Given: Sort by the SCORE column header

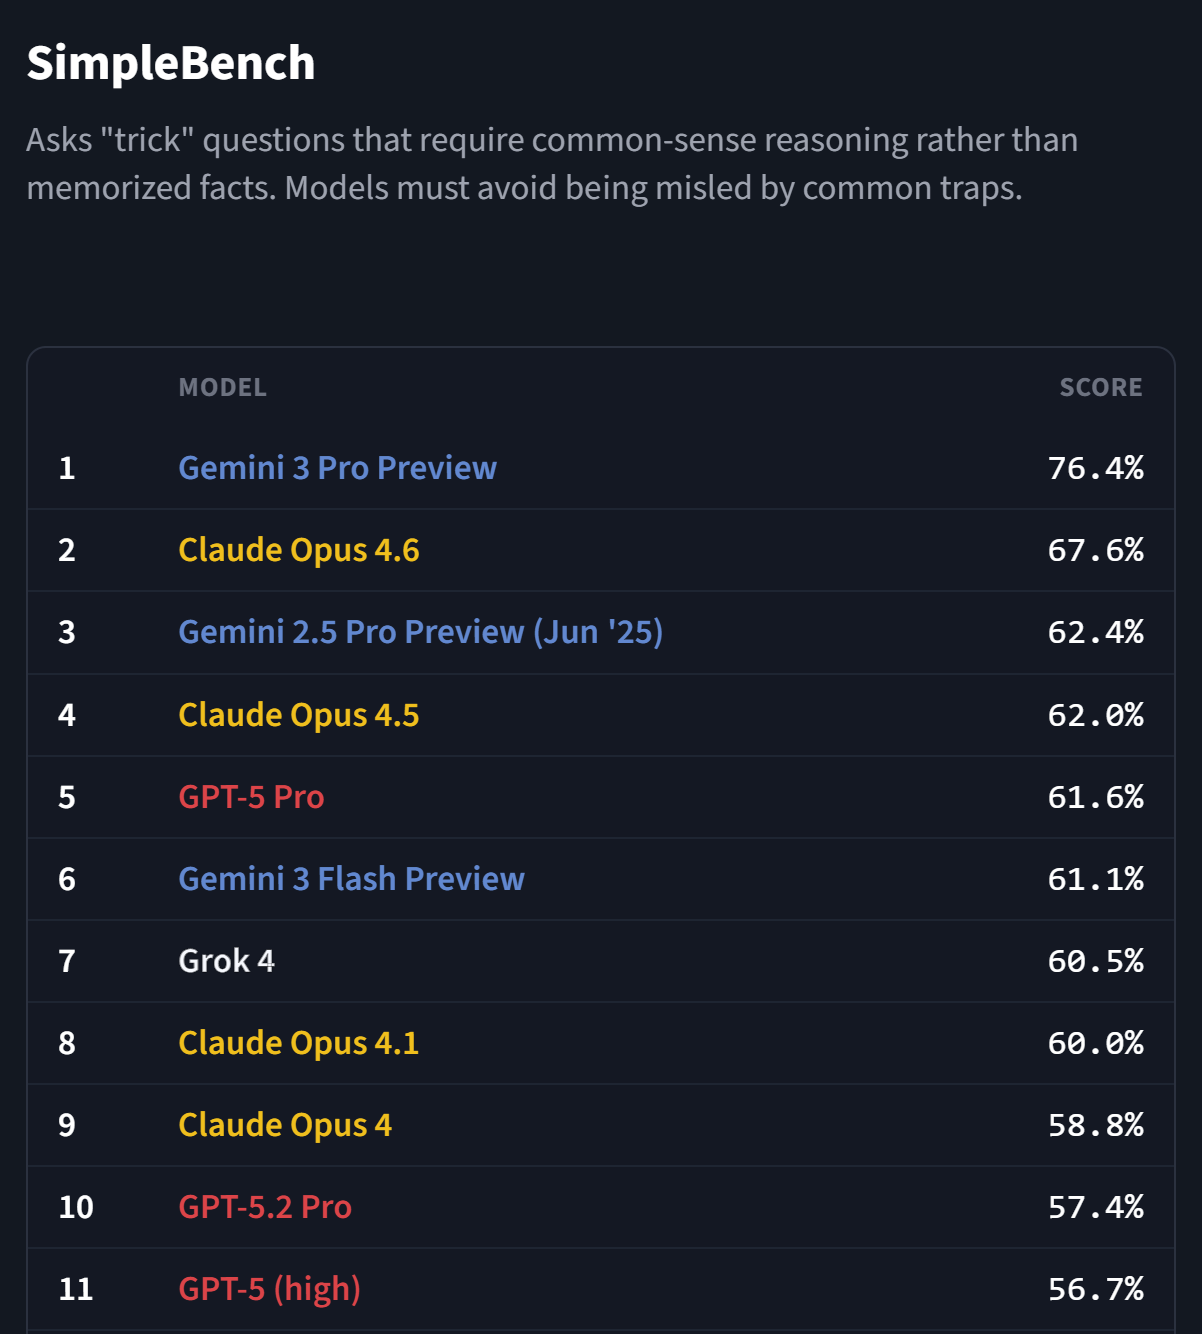Looking at the screenshot, I should [1100, 388].
